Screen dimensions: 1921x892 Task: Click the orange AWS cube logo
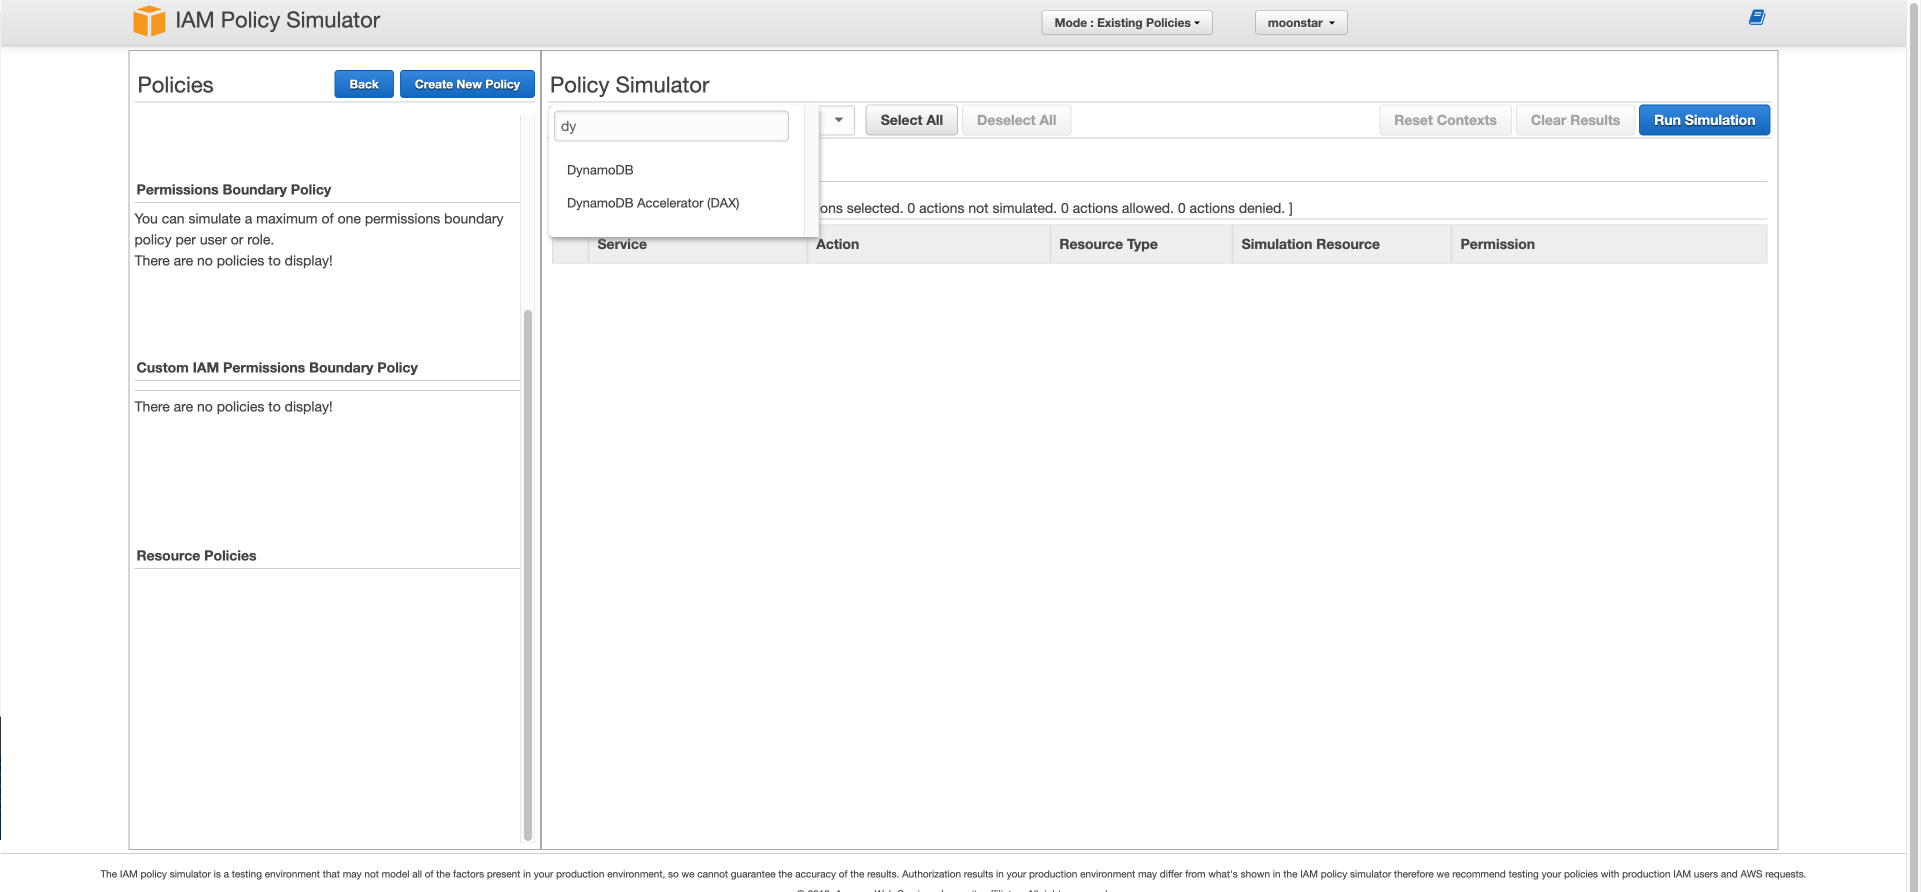point(149,20)
